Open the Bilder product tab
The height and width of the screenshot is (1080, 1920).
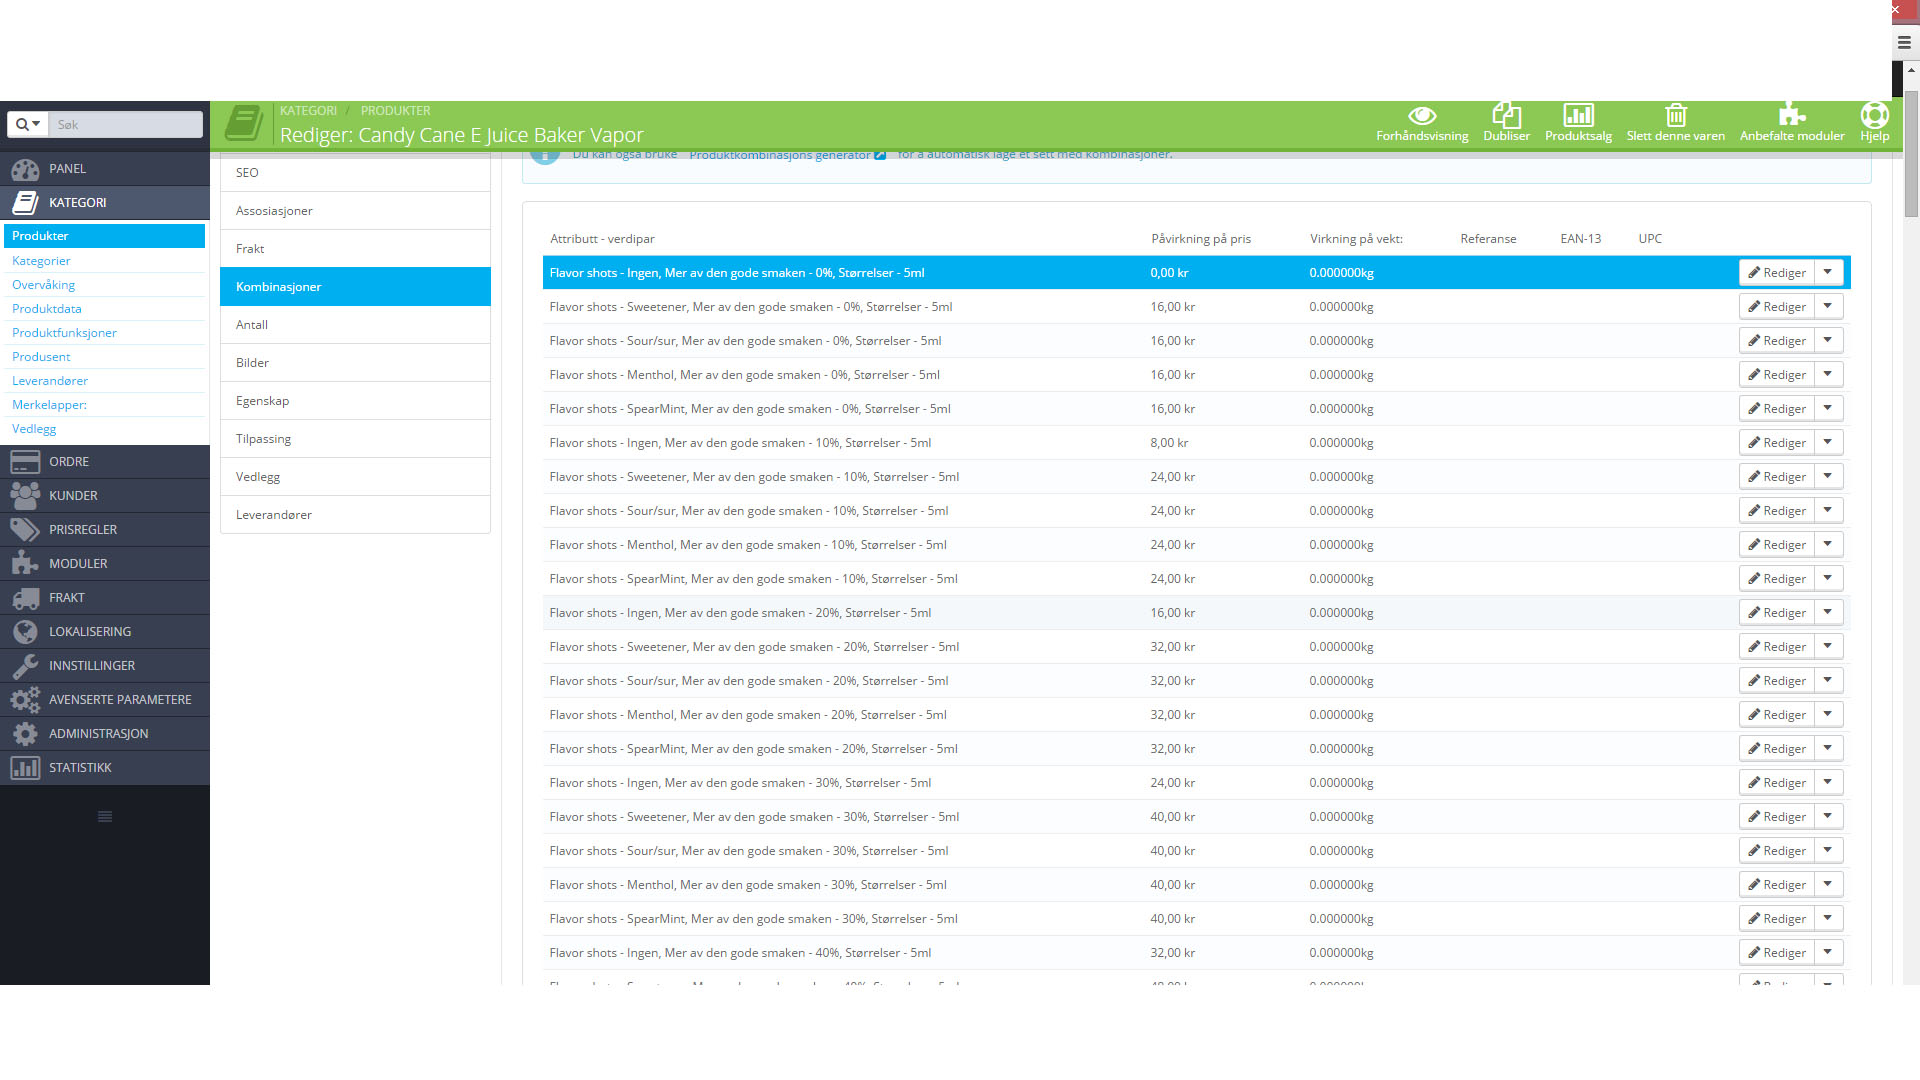coord(252,363)
